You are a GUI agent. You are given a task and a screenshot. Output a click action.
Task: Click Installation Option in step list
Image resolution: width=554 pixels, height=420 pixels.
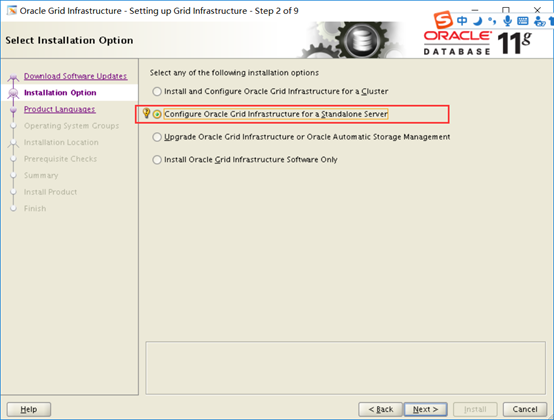pyautogui.click(x=60, y=93)
